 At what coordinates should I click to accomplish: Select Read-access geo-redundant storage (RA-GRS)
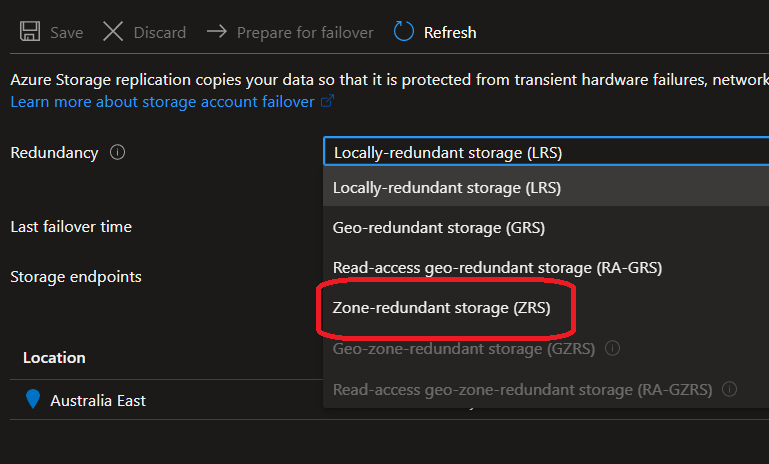tap(497, 268)
